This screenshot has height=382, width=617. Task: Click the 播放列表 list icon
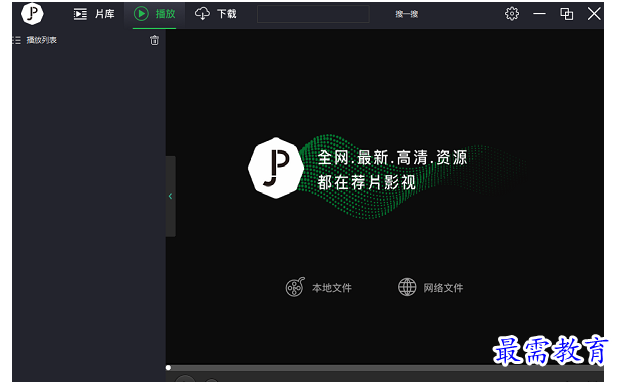point(17,40)
